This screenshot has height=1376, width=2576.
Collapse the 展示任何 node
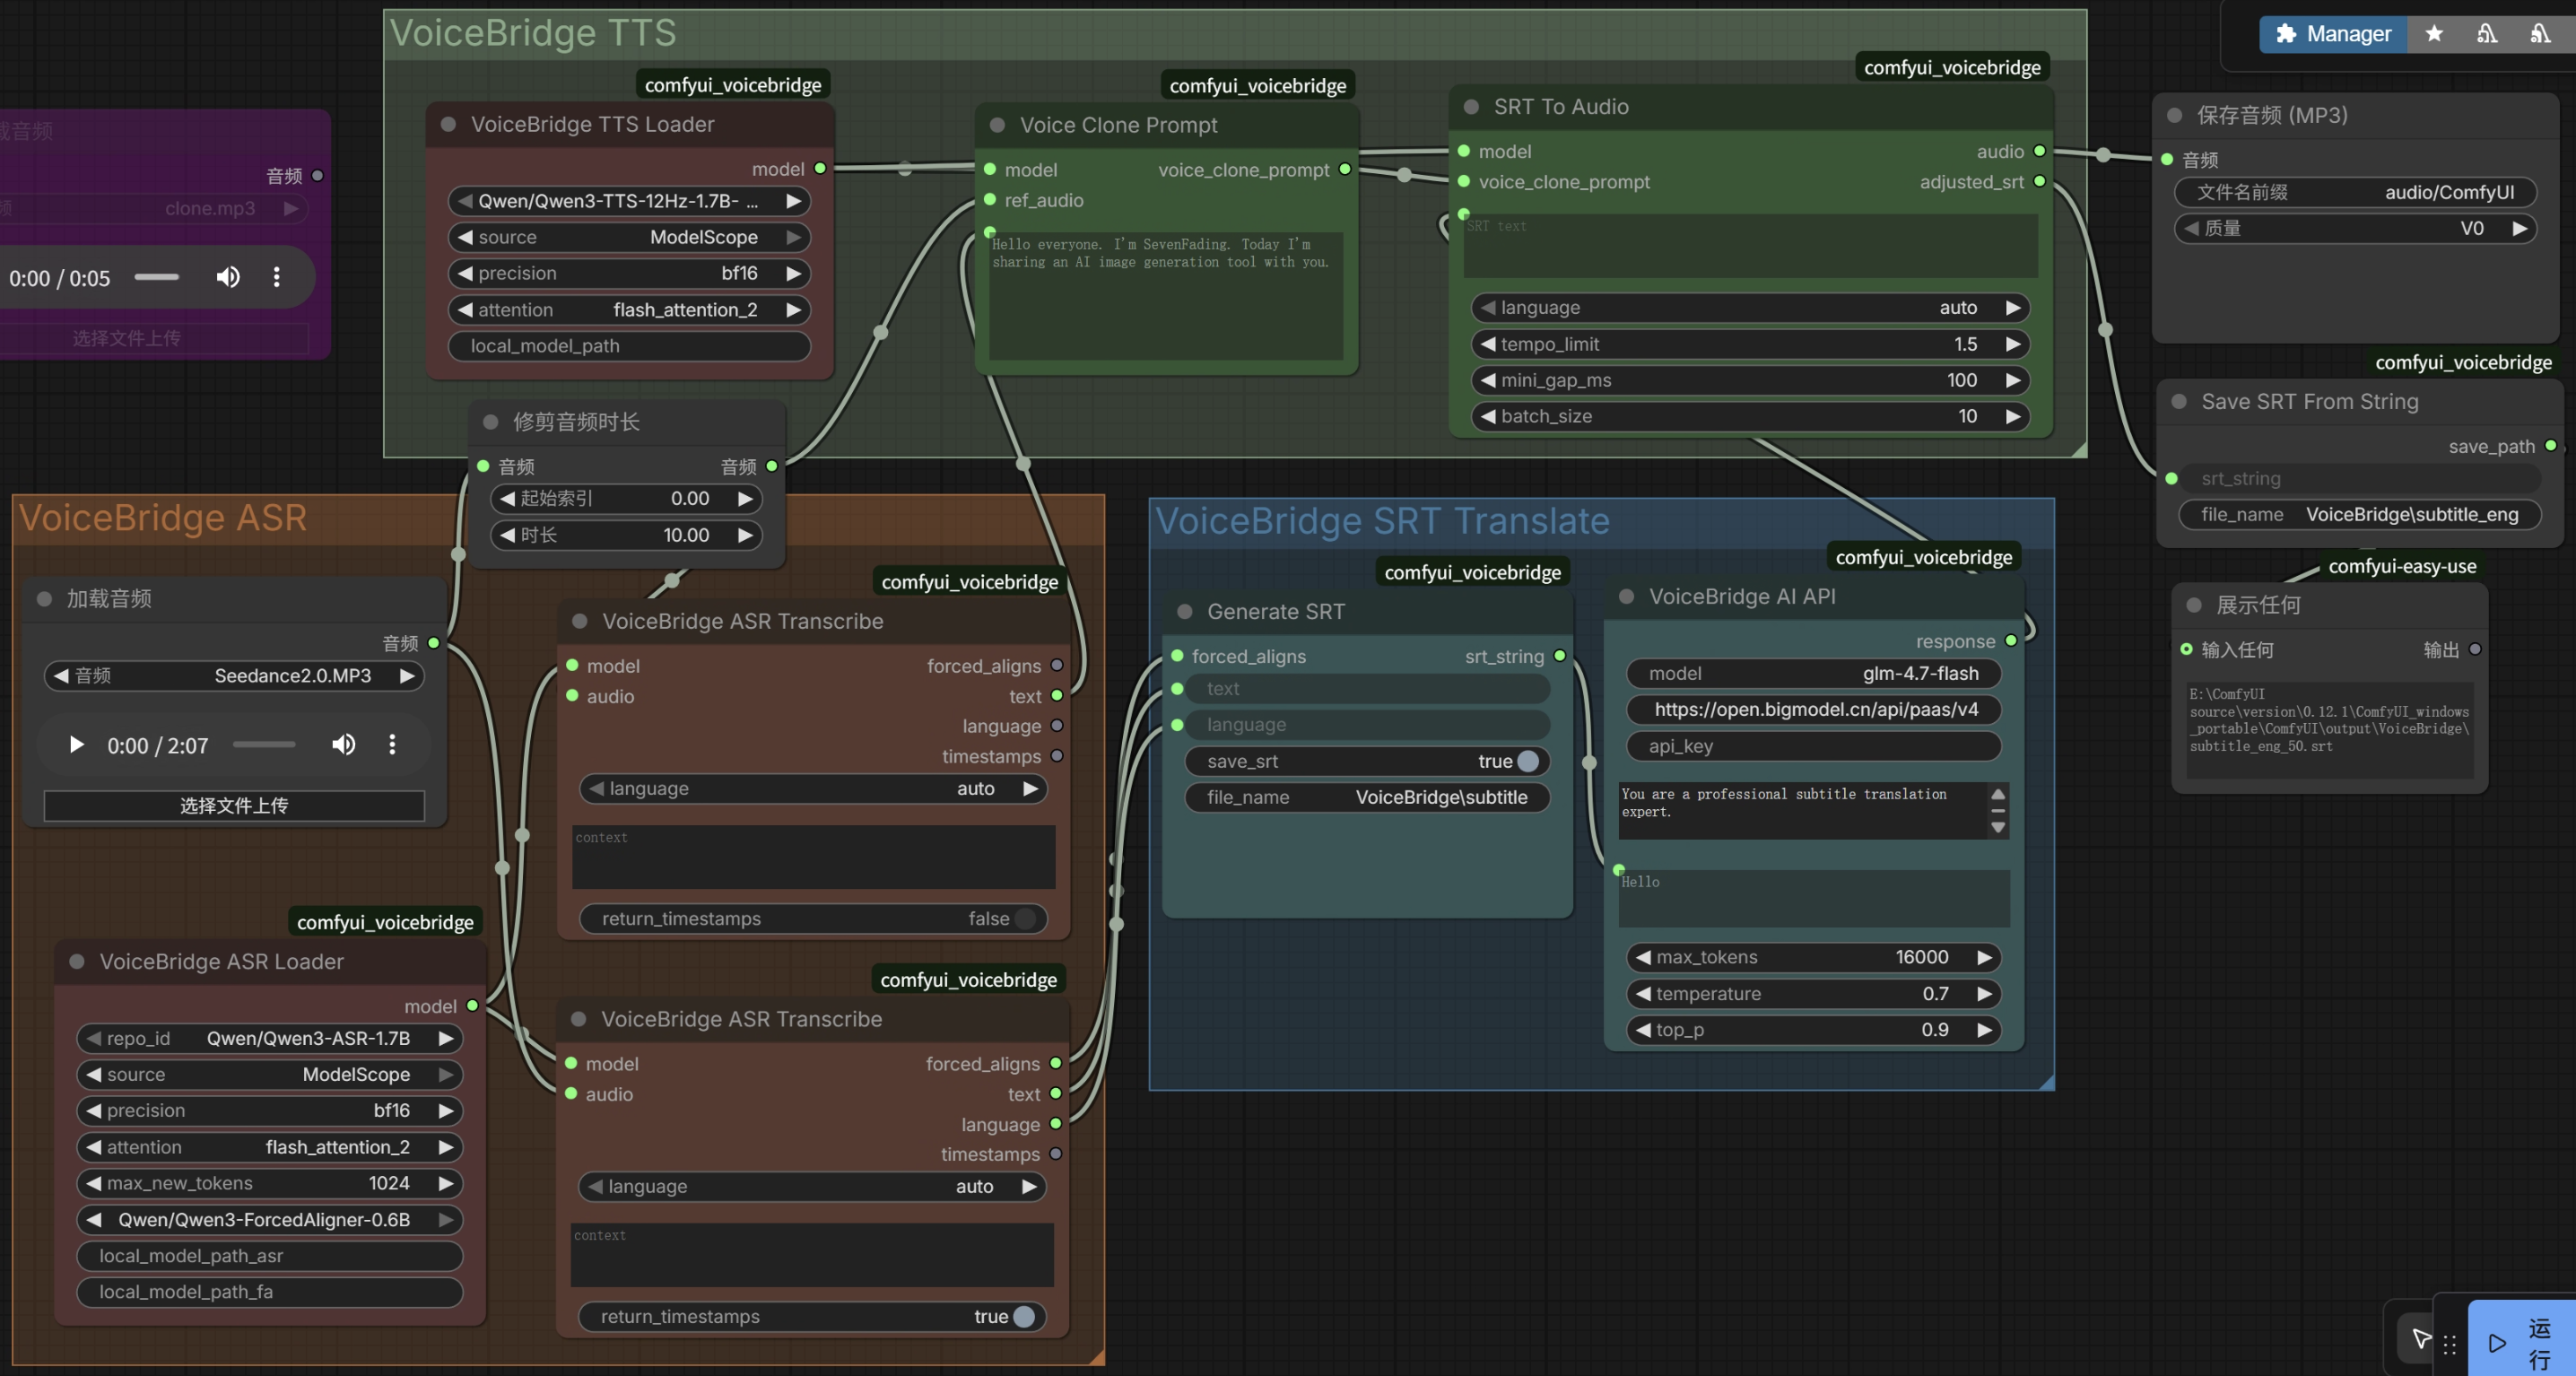click(x=2194, y=606)
